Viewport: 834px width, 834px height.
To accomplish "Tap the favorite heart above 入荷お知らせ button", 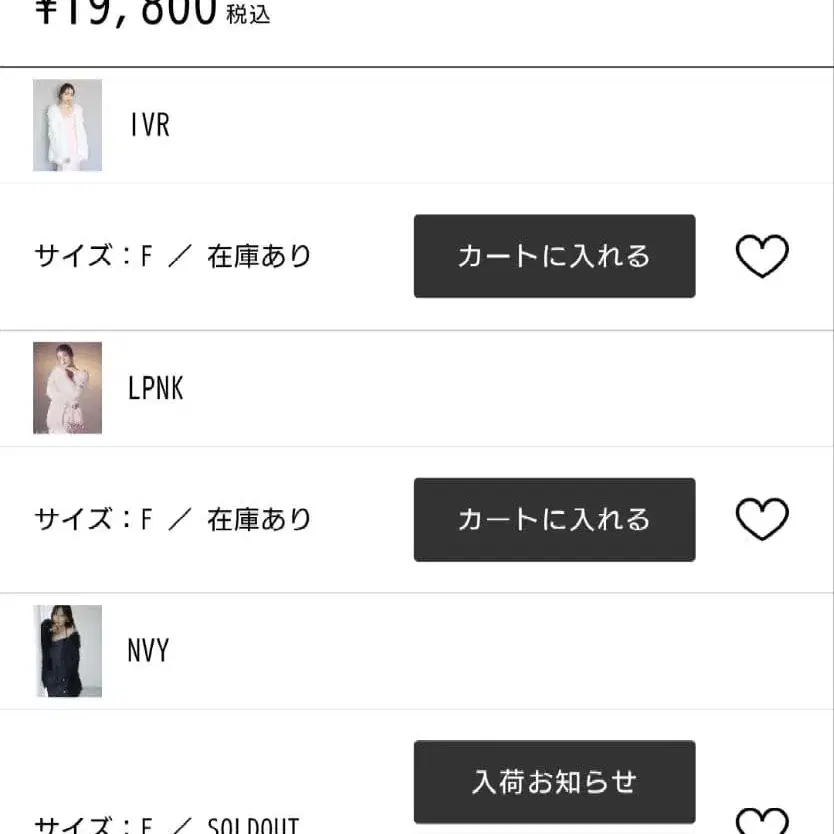I will pos(763,824).
